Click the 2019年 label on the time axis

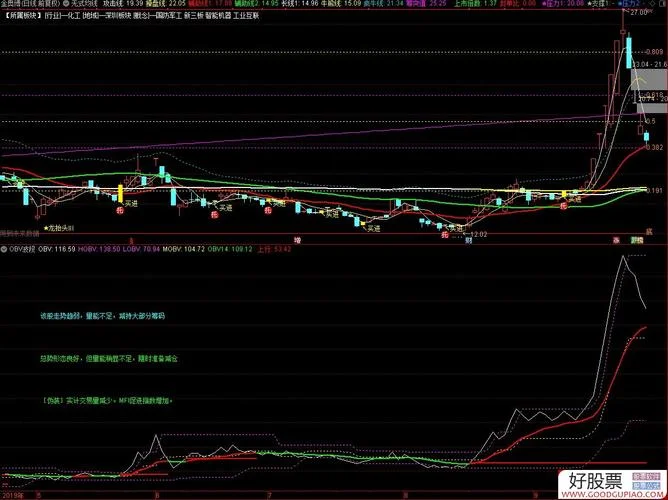[x=11, y=495]
